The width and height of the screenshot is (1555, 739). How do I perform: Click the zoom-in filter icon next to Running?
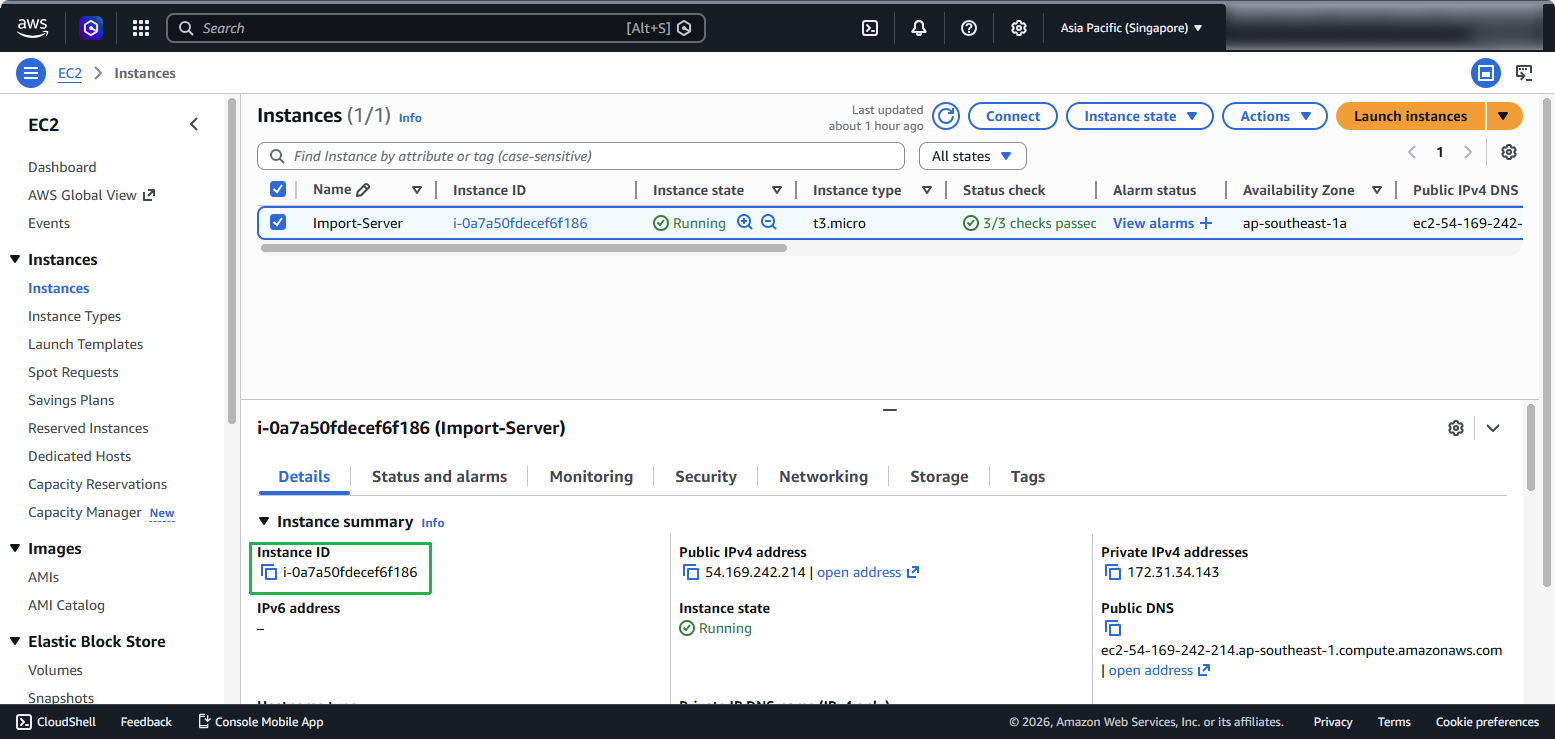pyautogui.click(x=744, y=222)
